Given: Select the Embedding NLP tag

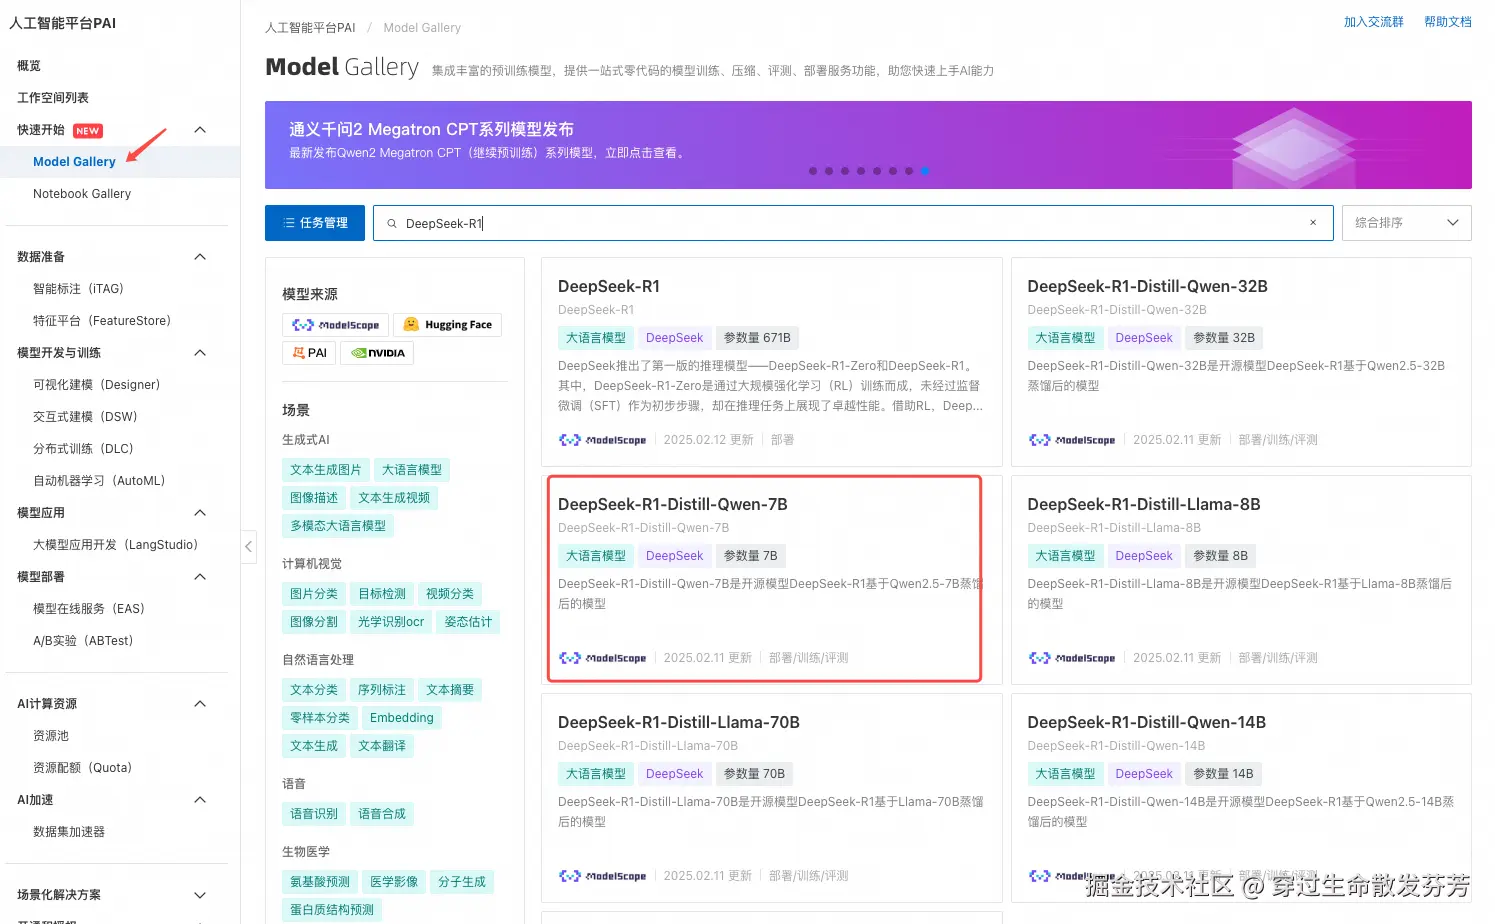Looking at the screenshot, I should pos(402,718).
